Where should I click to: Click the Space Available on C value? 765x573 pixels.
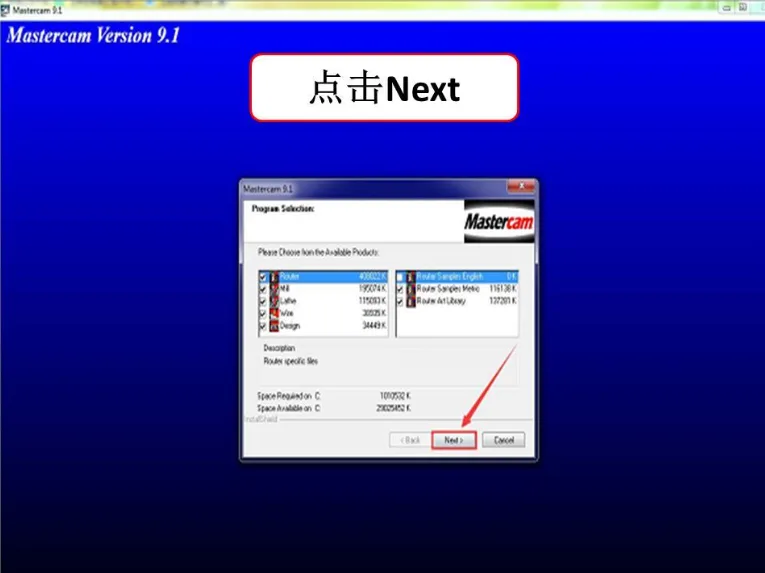pyautogui.click(x=394, y=408)
